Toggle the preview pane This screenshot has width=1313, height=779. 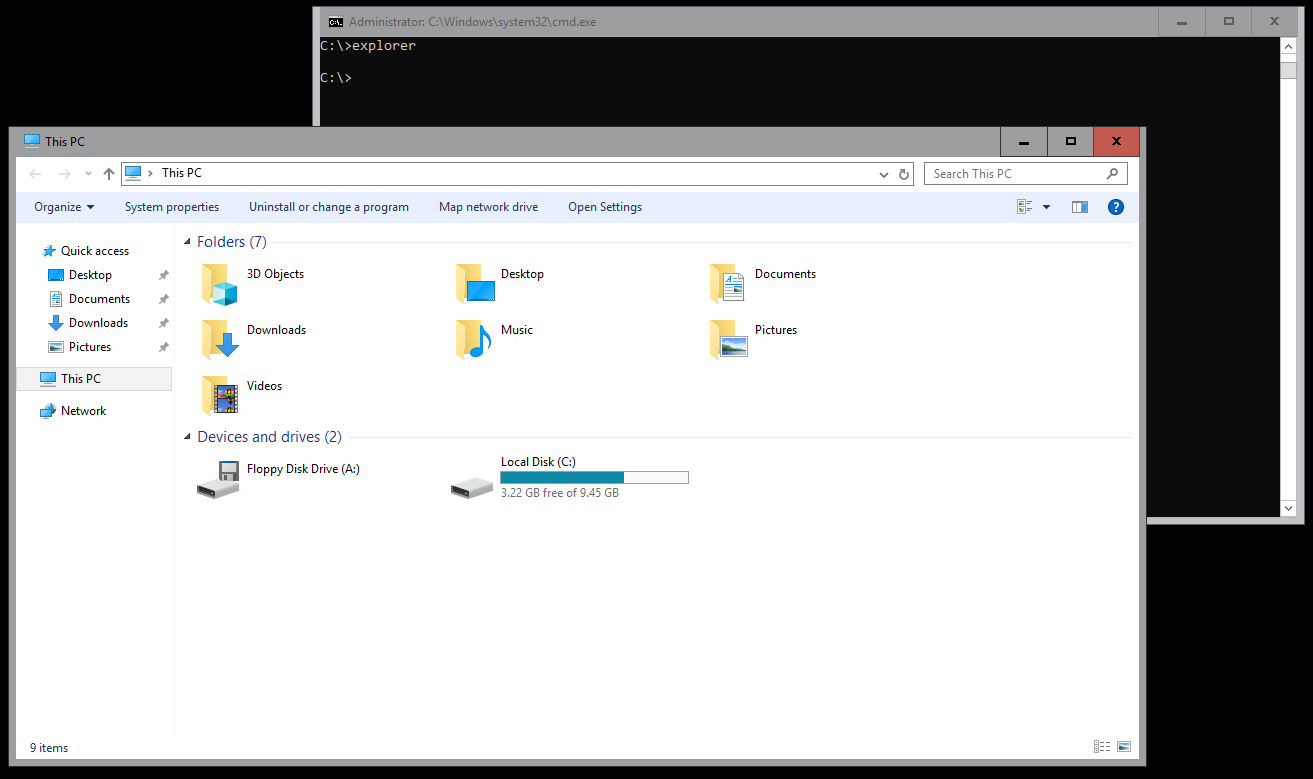point(1079,207)
